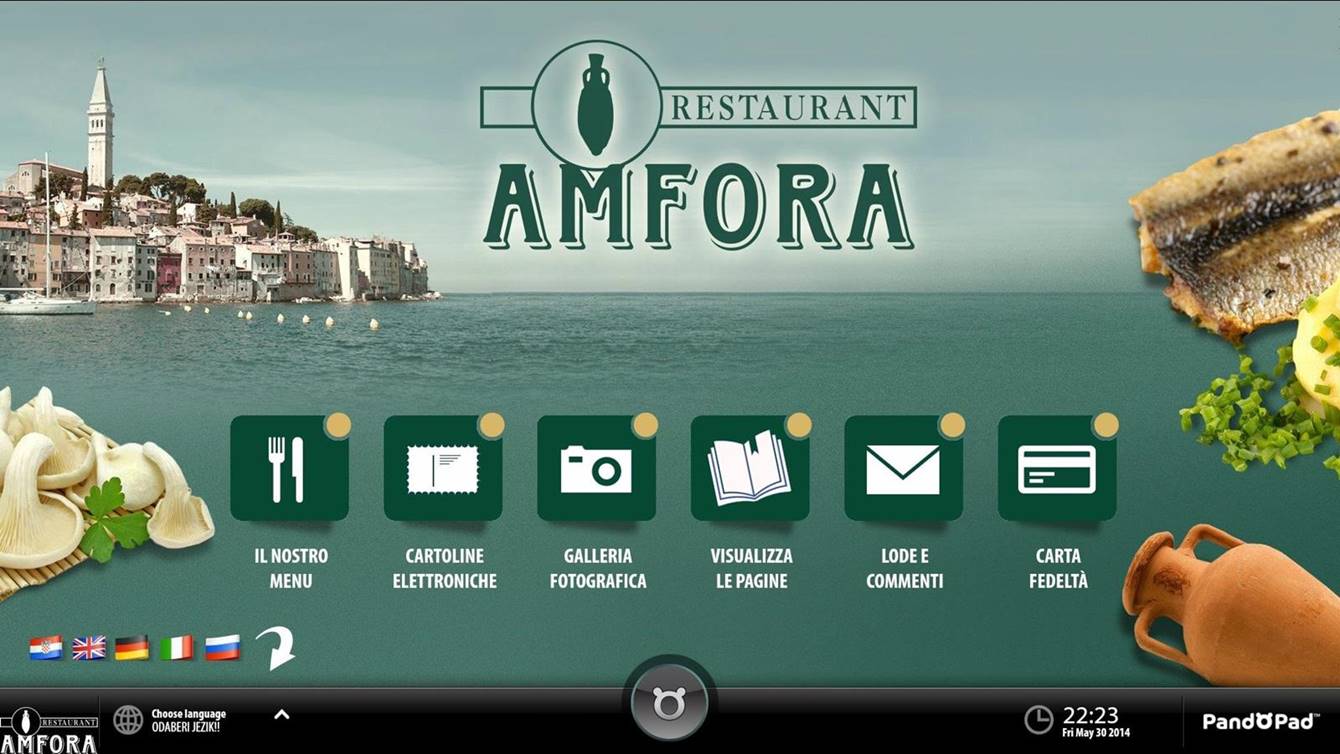Click the clock icon near the time
This screenshot has height=754, width=1340.
point(1039,720)
